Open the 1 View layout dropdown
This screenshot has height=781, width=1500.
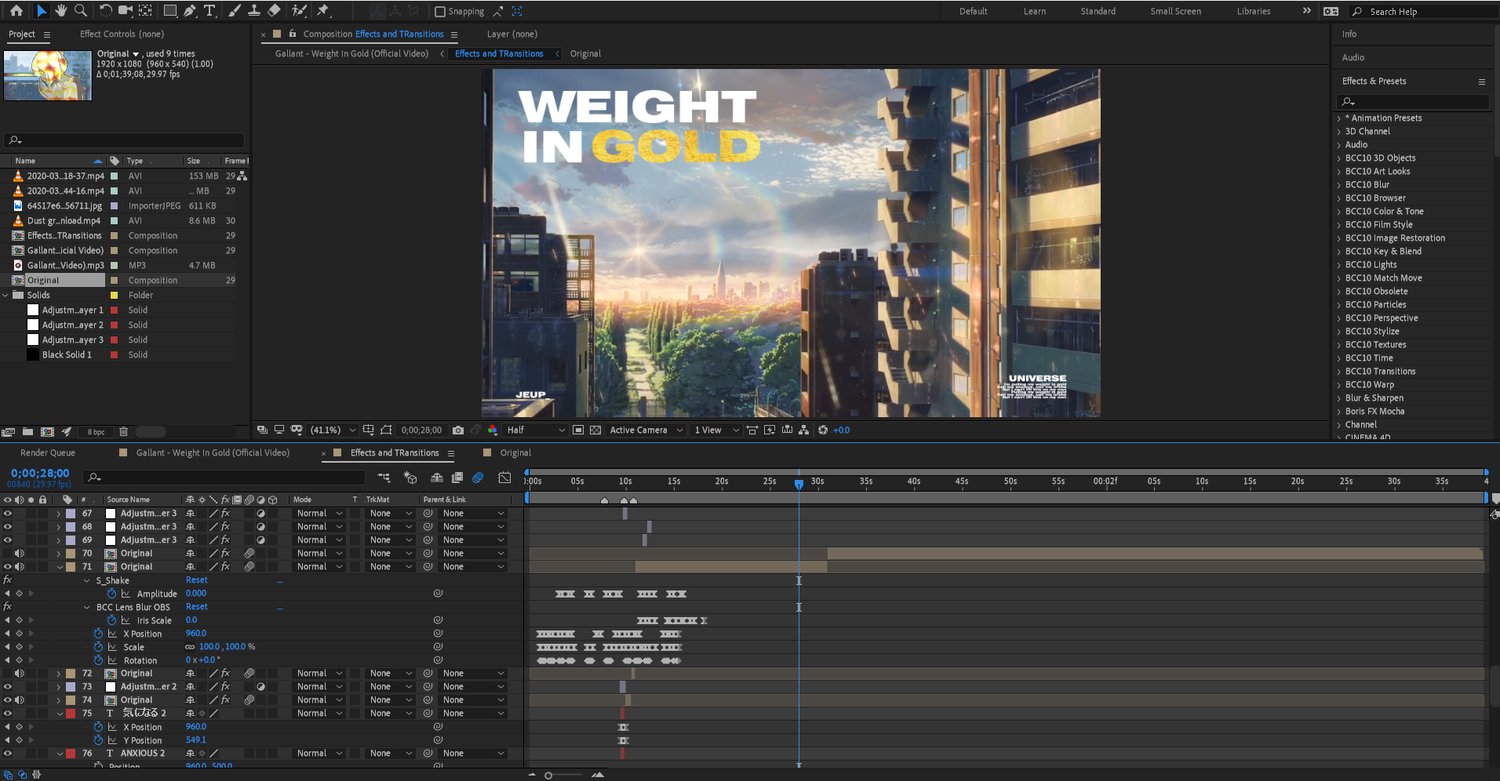[716, 430]
